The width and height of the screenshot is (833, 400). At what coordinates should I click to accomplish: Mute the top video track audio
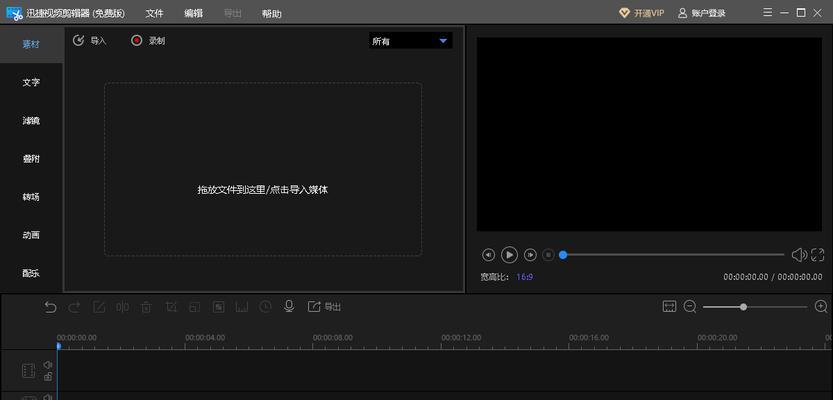pos(48,364)
